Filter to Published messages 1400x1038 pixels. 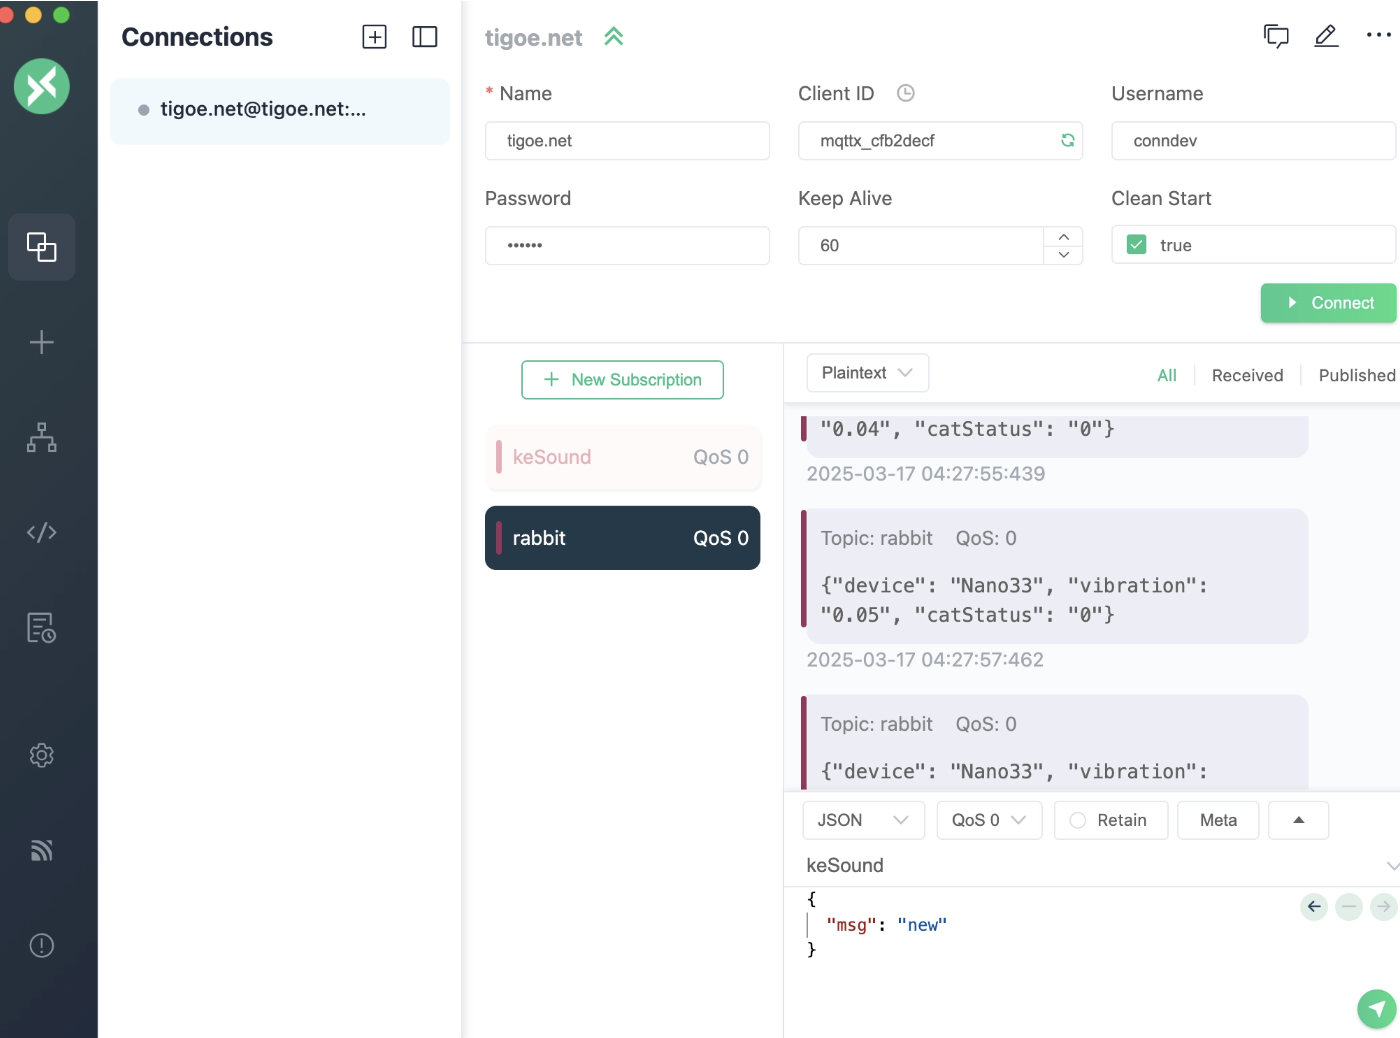[1357, 375]
